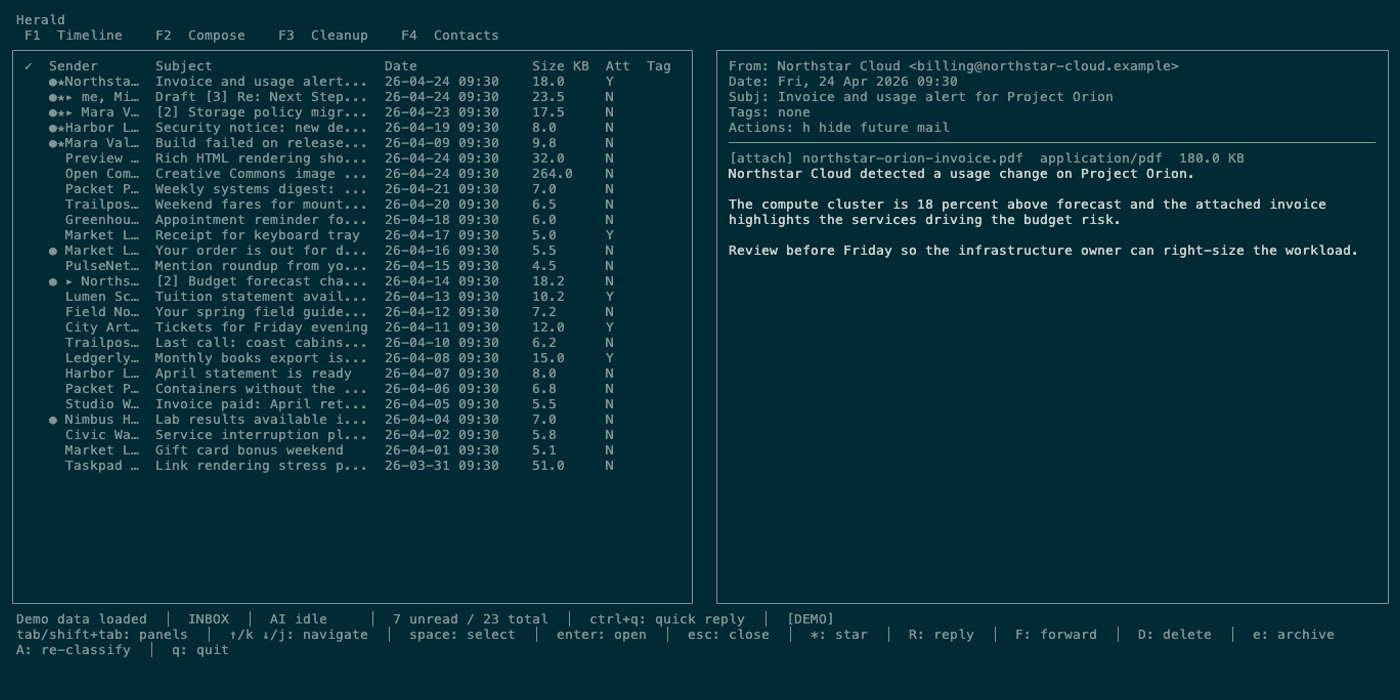Select the 'Rich HTML rendering sho' message
This screenshot has height=700, width=1400.
pyautogui.click(x=352, y=158)
